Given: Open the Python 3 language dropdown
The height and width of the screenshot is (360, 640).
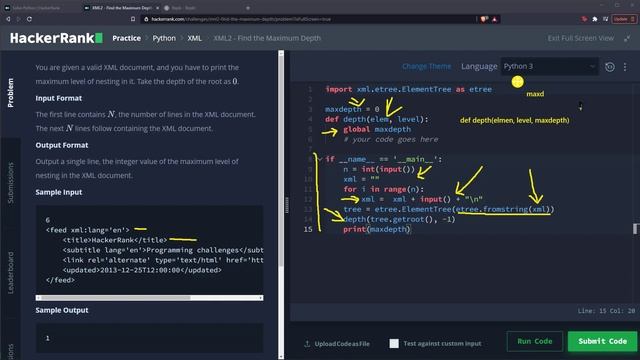Looking at the screenshot, I should [549, 67].
